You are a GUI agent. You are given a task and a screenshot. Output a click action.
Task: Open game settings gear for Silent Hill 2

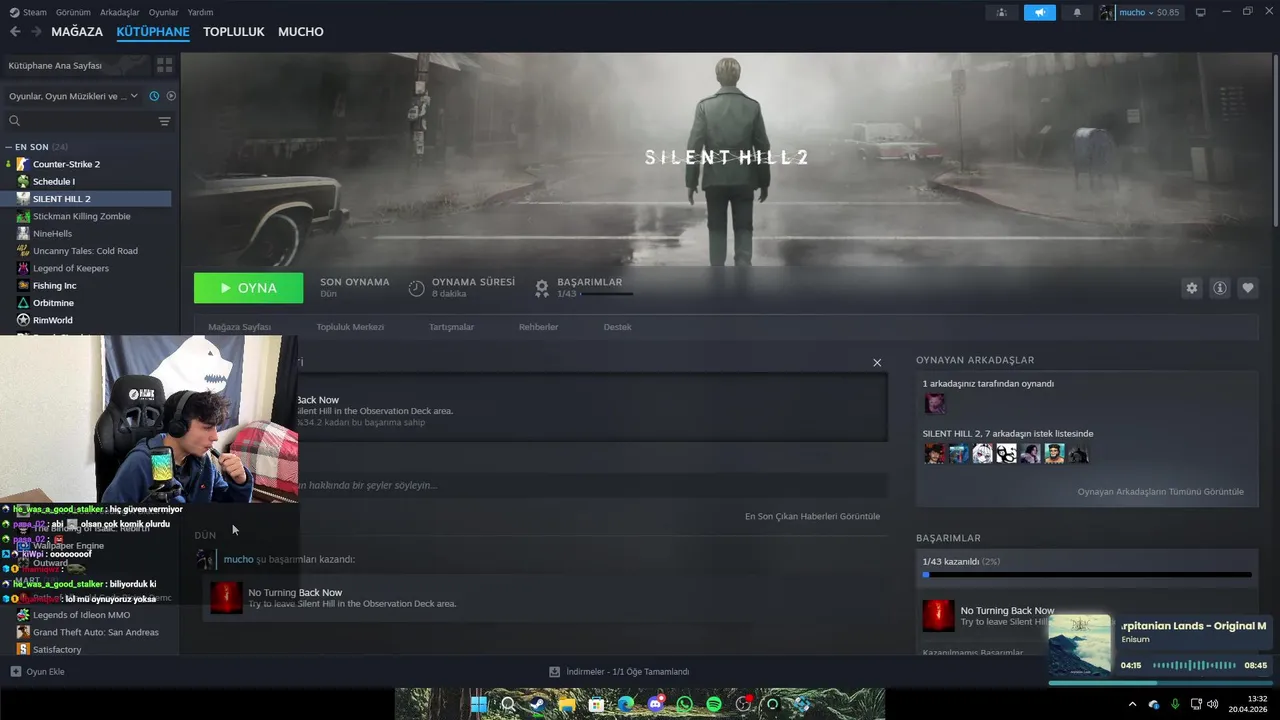click(x=1191, y=288)
